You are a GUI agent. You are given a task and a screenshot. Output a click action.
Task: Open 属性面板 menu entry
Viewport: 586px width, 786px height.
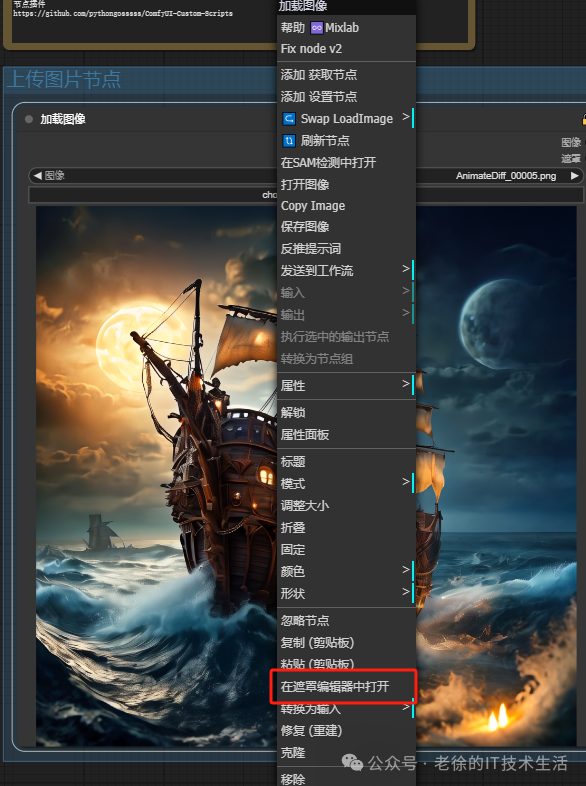(x=346, y=435)
